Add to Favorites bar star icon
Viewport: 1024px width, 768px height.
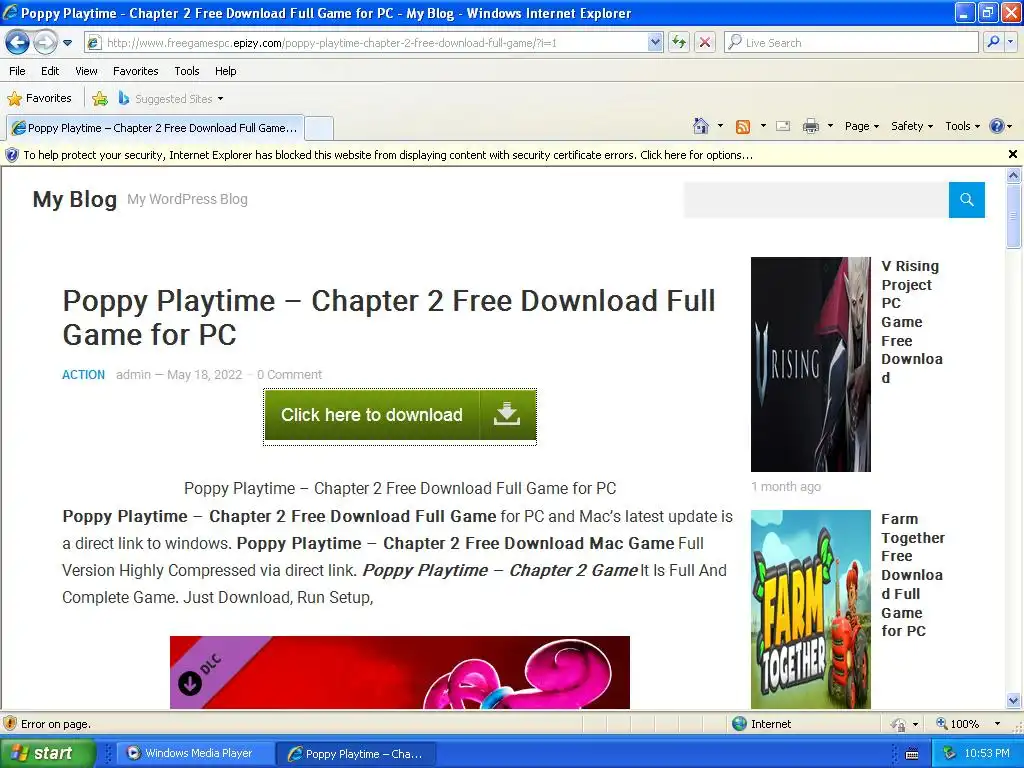click(x=100, y=99)
